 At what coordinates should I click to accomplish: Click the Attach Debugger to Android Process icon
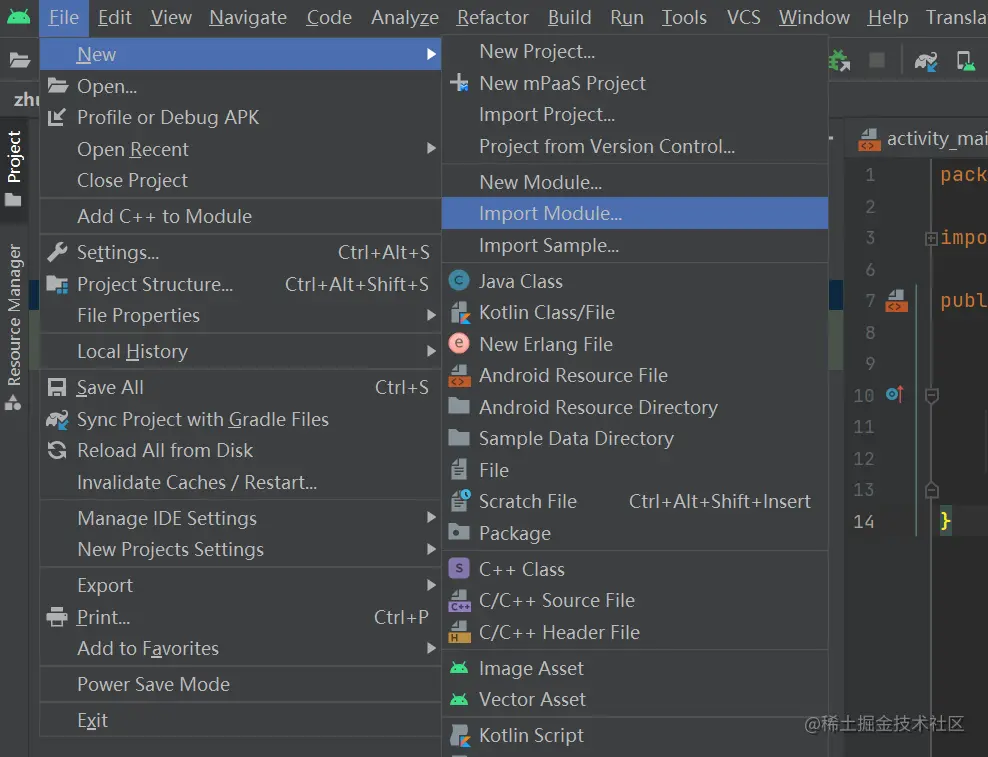click(839, 61)
